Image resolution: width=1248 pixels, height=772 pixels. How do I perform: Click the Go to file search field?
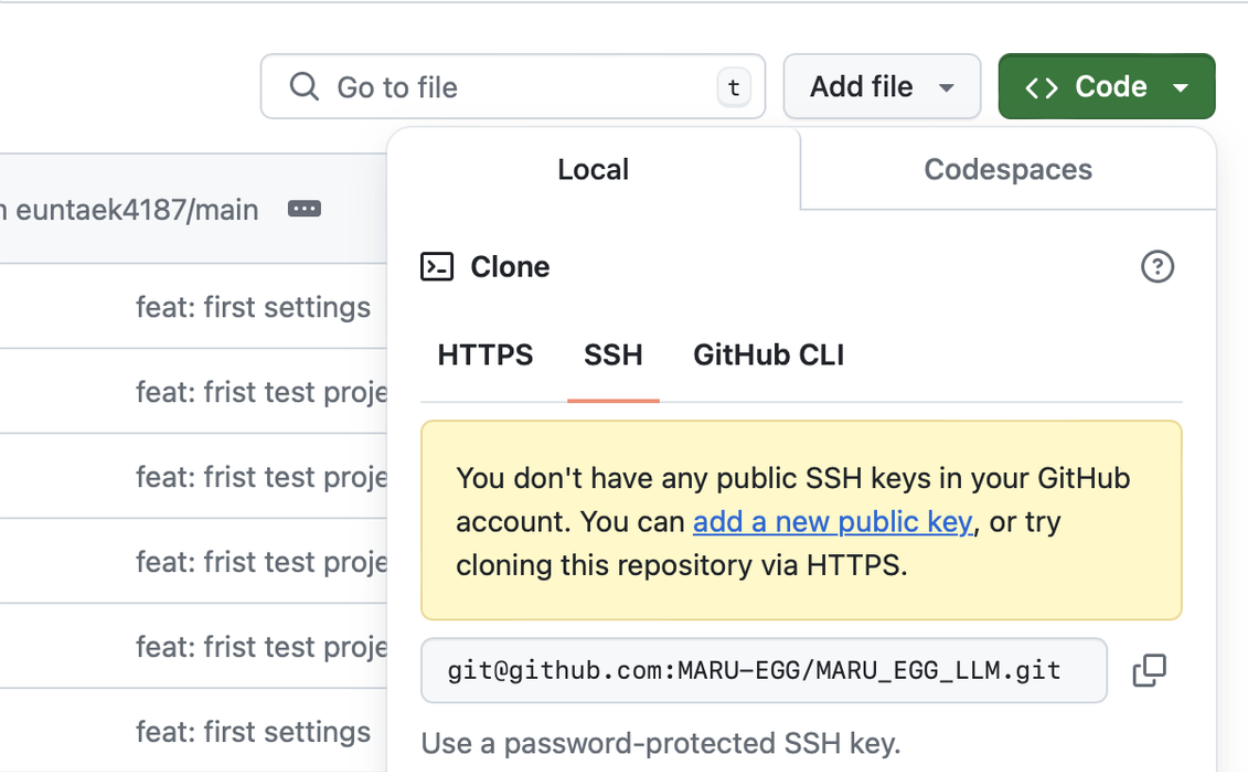(512, 87)
